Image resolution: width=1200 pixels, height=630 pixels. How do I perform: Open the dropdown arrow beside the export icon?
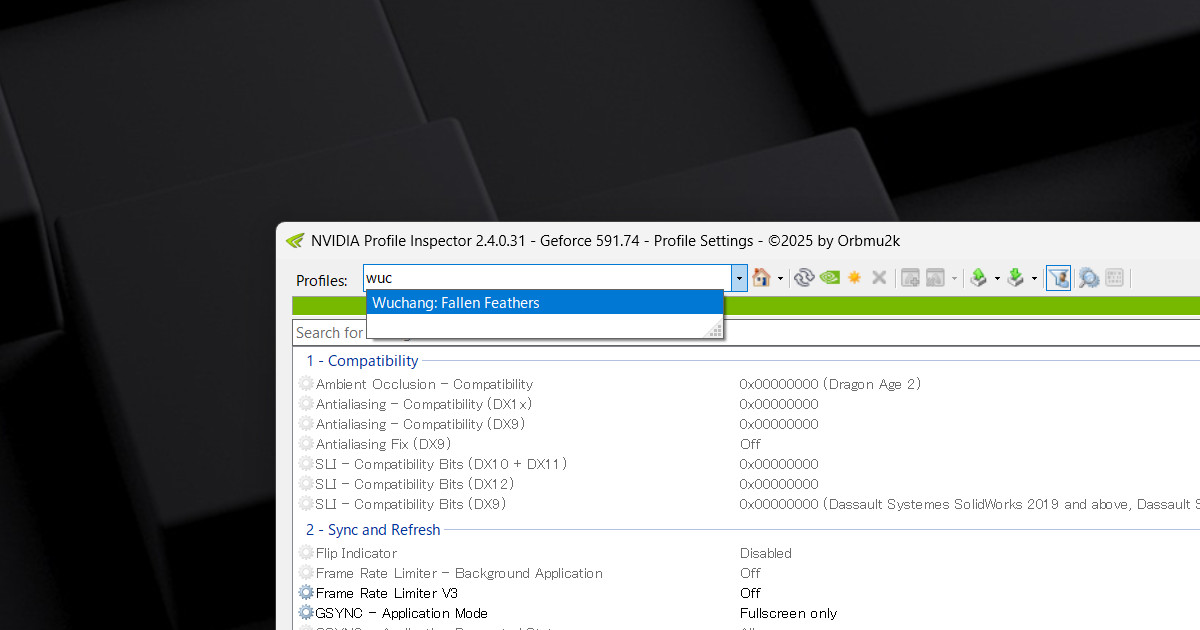pyautogui.click(x=997, y=278)
